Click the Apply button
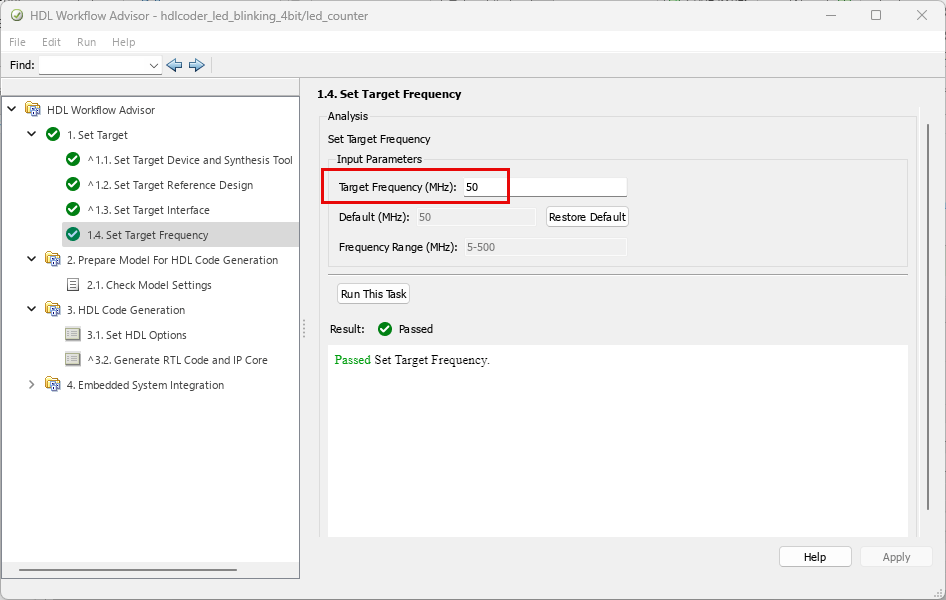 896,556
